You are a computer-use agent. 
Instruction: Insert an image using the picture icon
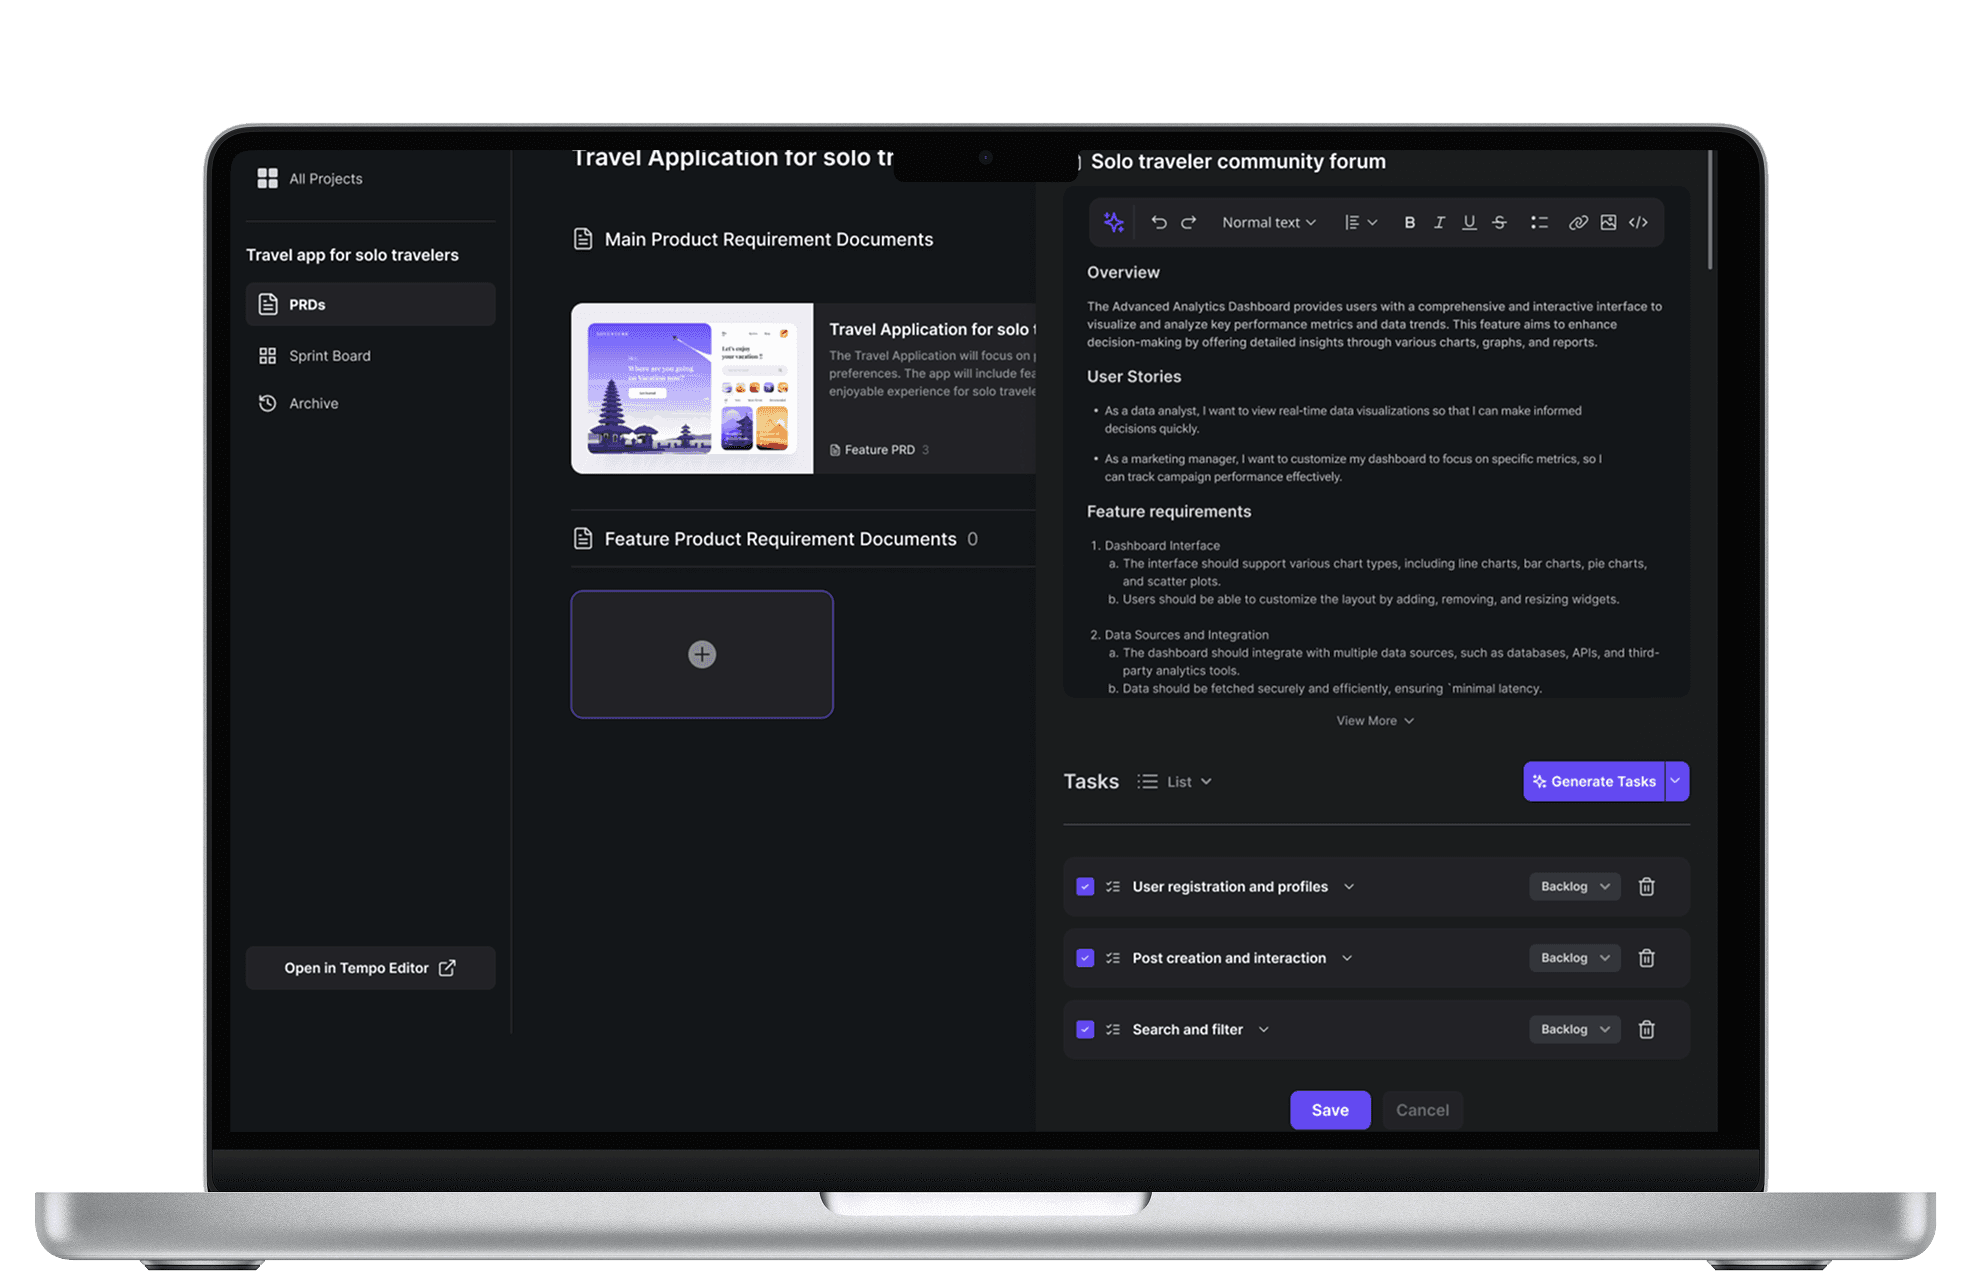[1608, 222]
